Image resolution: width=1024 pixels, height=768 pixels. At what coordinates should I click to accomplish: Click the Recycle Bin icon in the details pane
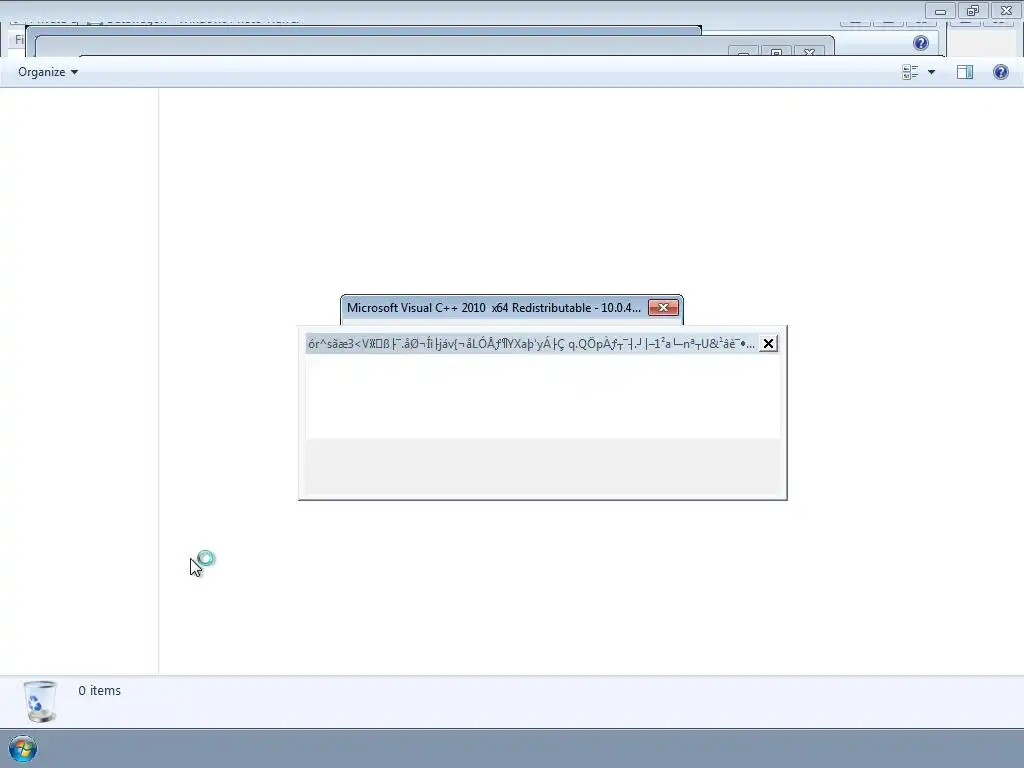tap(39, 701)
